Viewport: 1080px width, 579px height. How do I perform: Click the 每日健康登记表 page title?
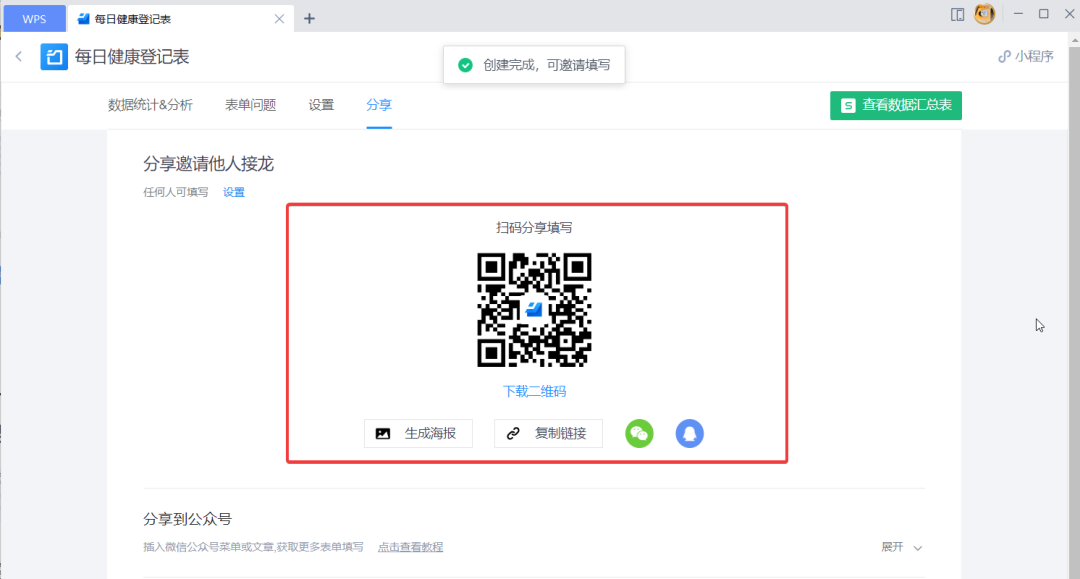[x=132, y=56]
